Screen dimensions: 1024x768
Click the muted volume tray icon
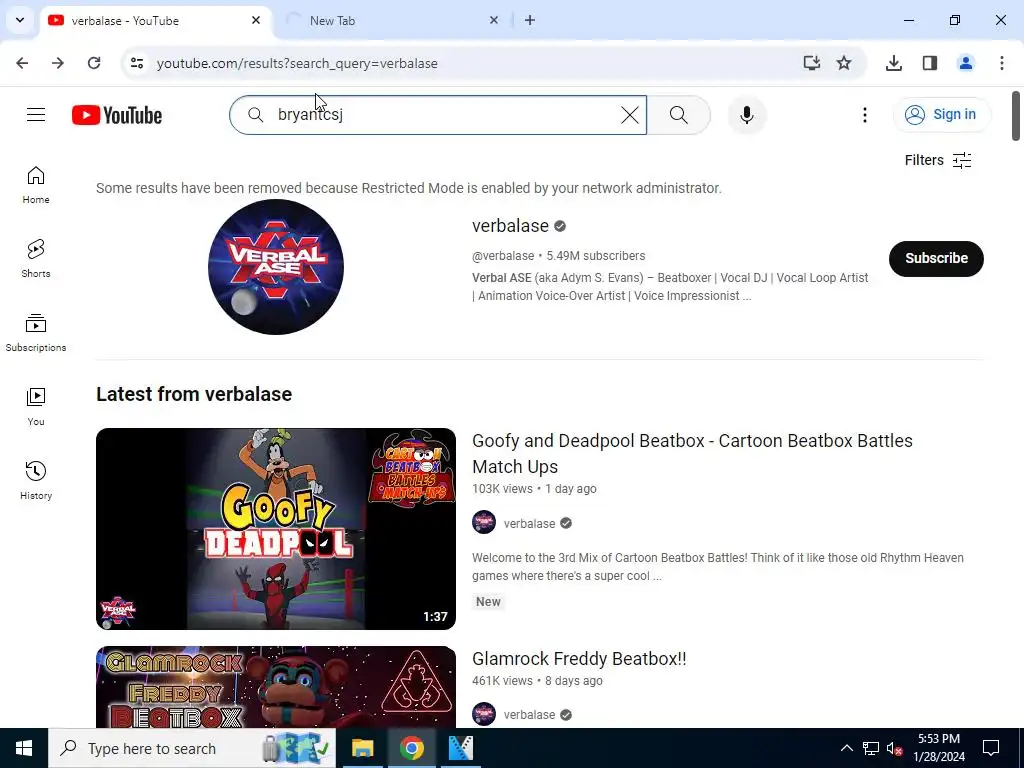coord(895,748)
